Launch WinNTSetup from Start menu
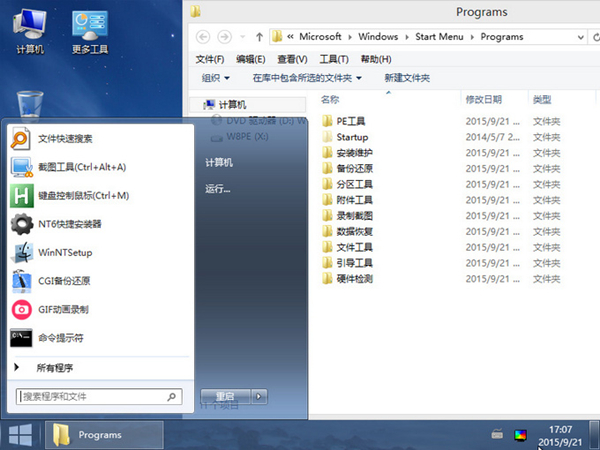Screen dimensions: 600x450 coord(64,253)
